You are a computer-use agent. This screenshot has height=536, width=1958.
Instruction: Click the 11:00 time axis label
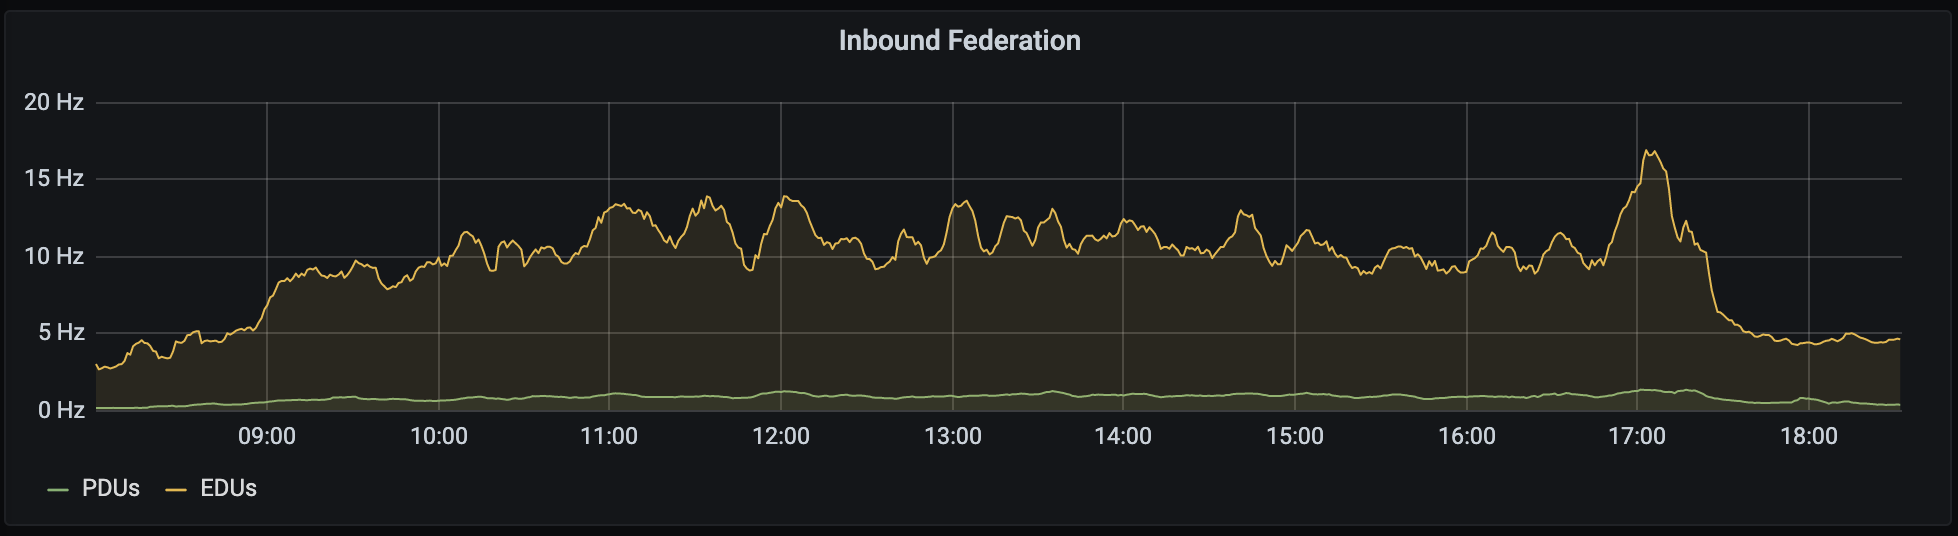pos(609,437)
